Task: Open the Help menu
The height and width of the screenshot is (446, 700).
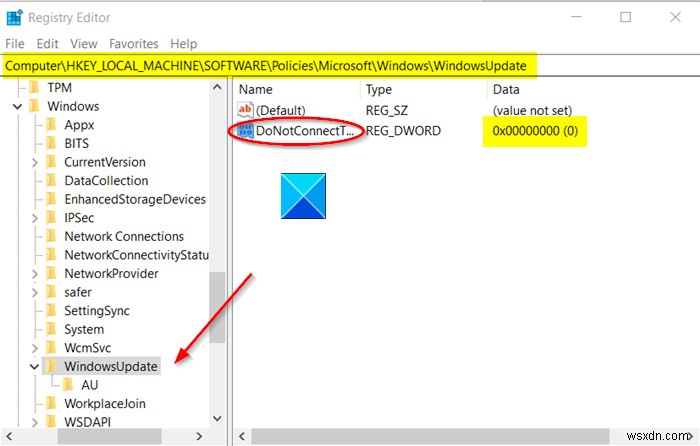Action: coord(183,44)
